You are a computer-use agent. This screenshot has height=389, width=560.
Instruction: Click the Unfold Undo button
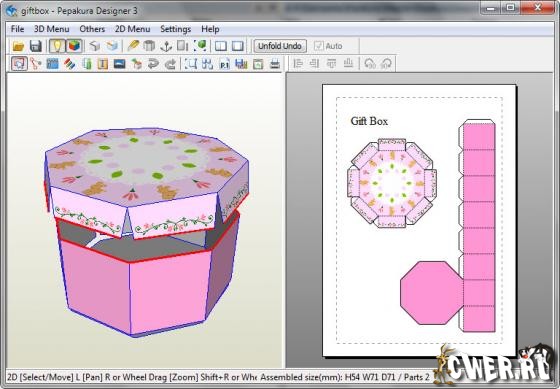[280, 46]
